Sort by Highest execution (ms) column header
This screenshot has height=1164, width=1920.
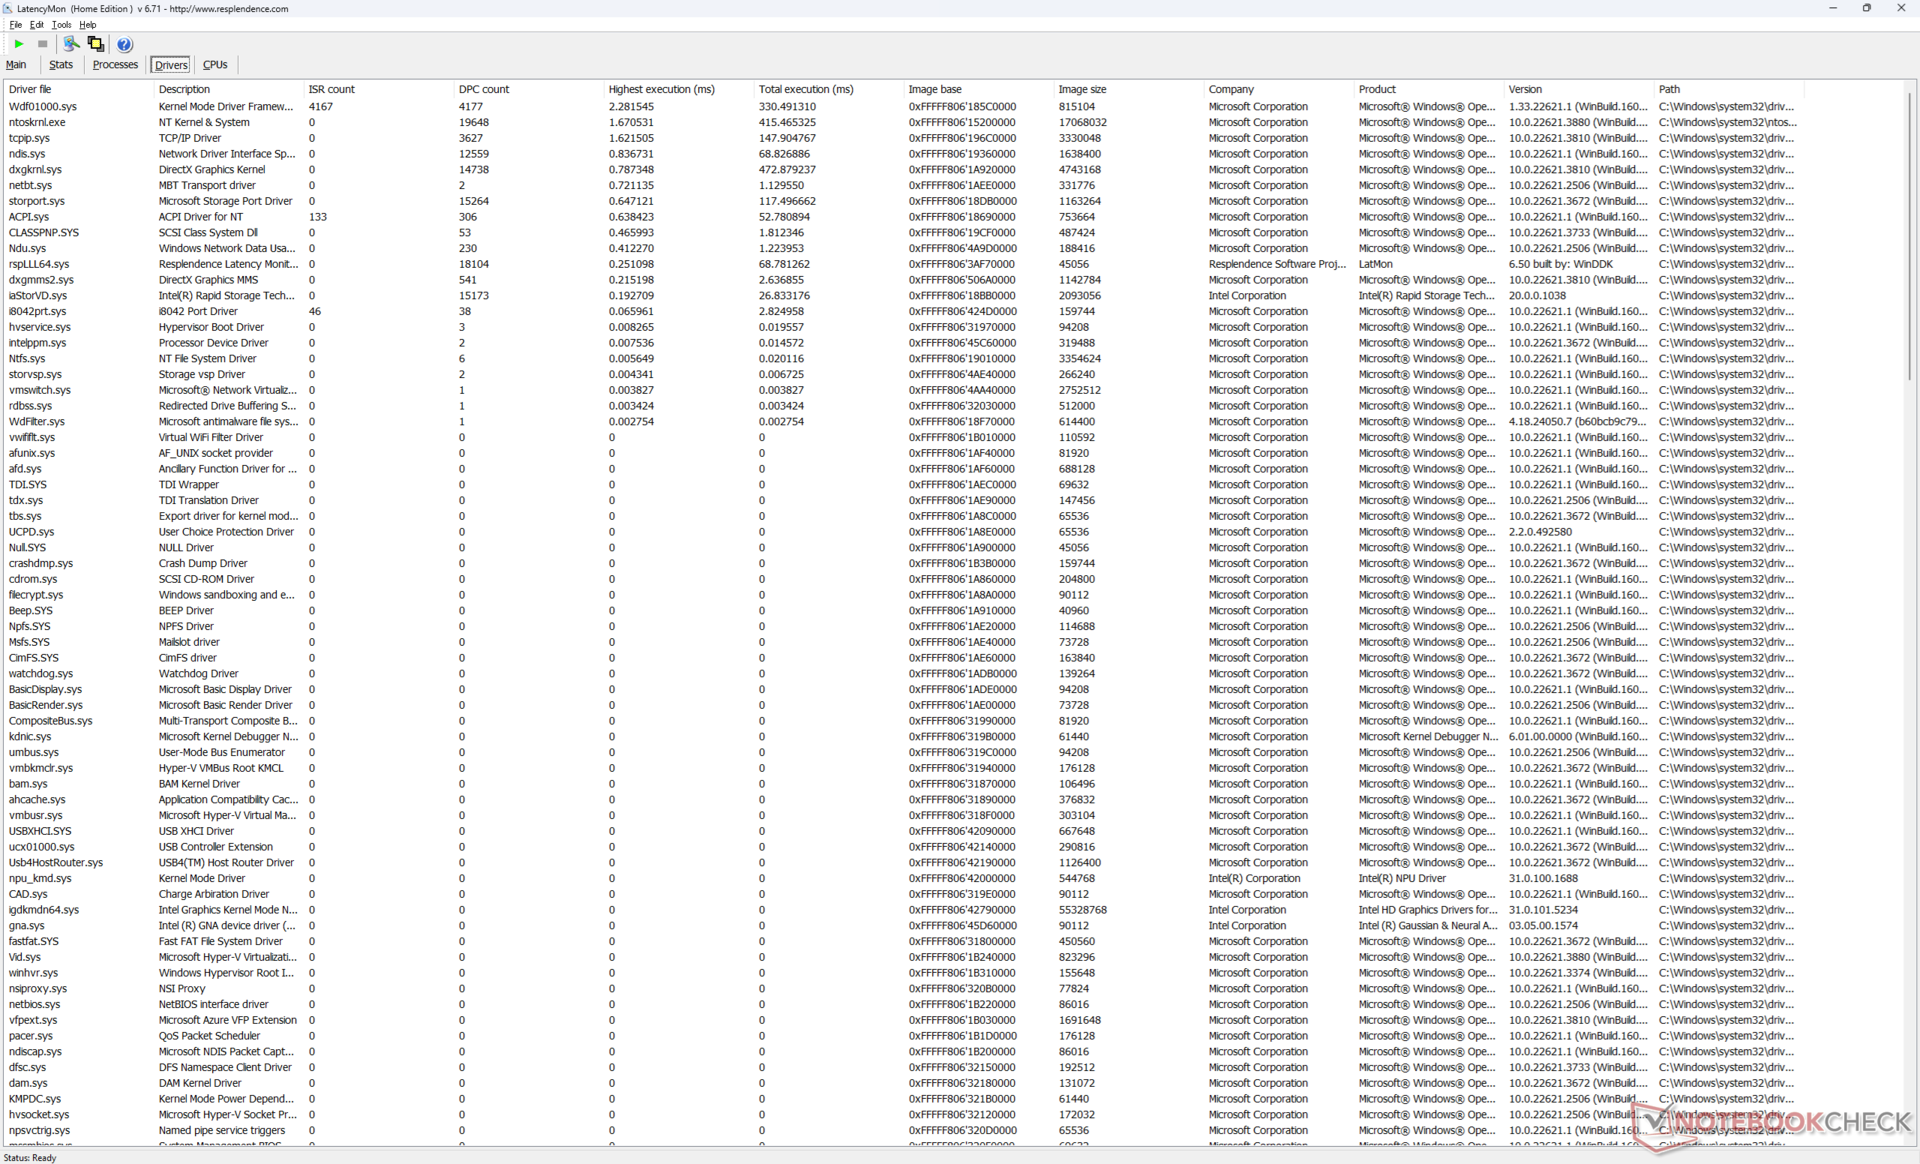(x=661, y=89)
